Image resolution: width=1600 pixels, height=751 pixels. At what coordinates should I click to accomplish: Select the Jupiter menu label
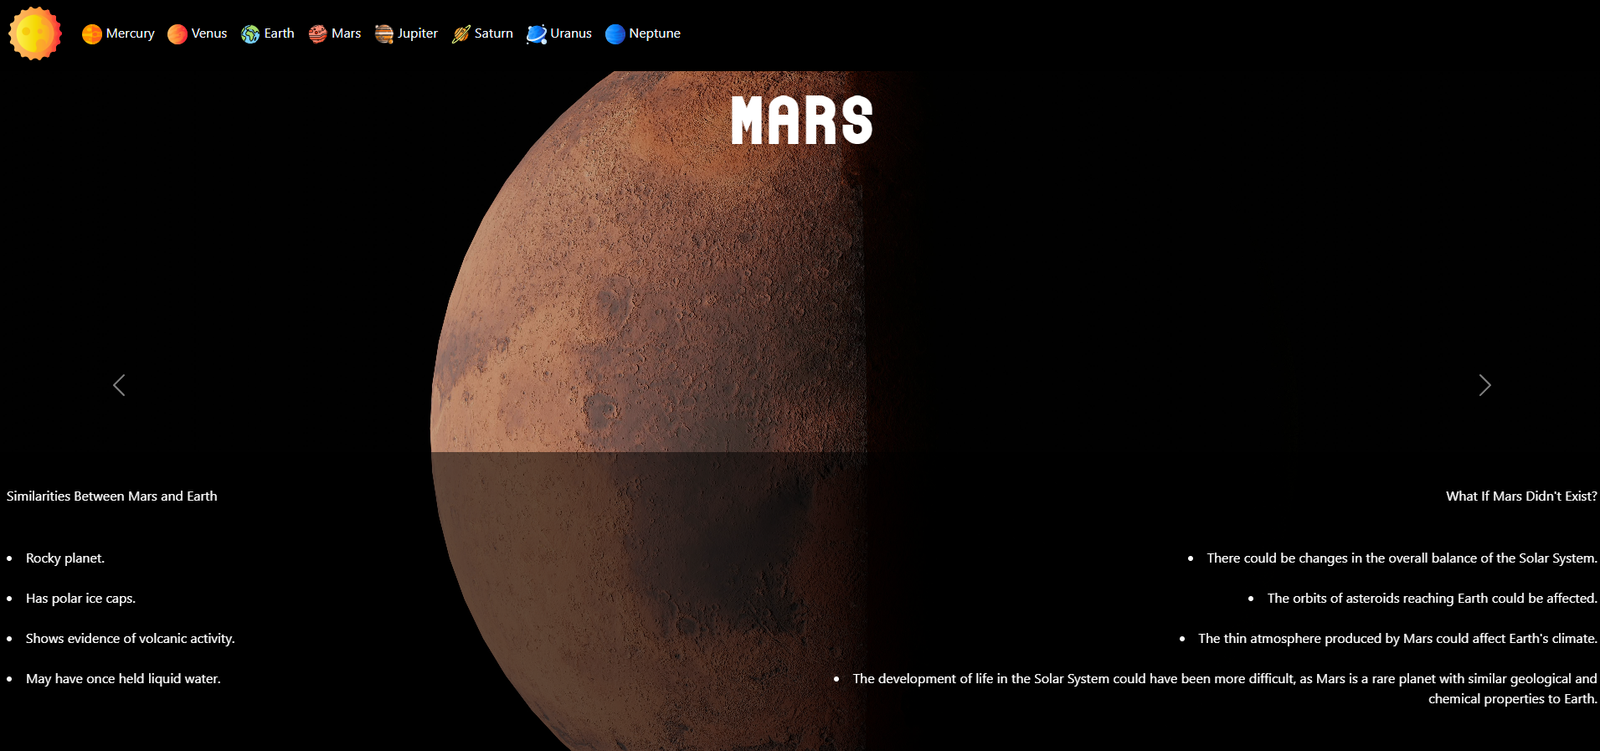(x=417, y=34)
